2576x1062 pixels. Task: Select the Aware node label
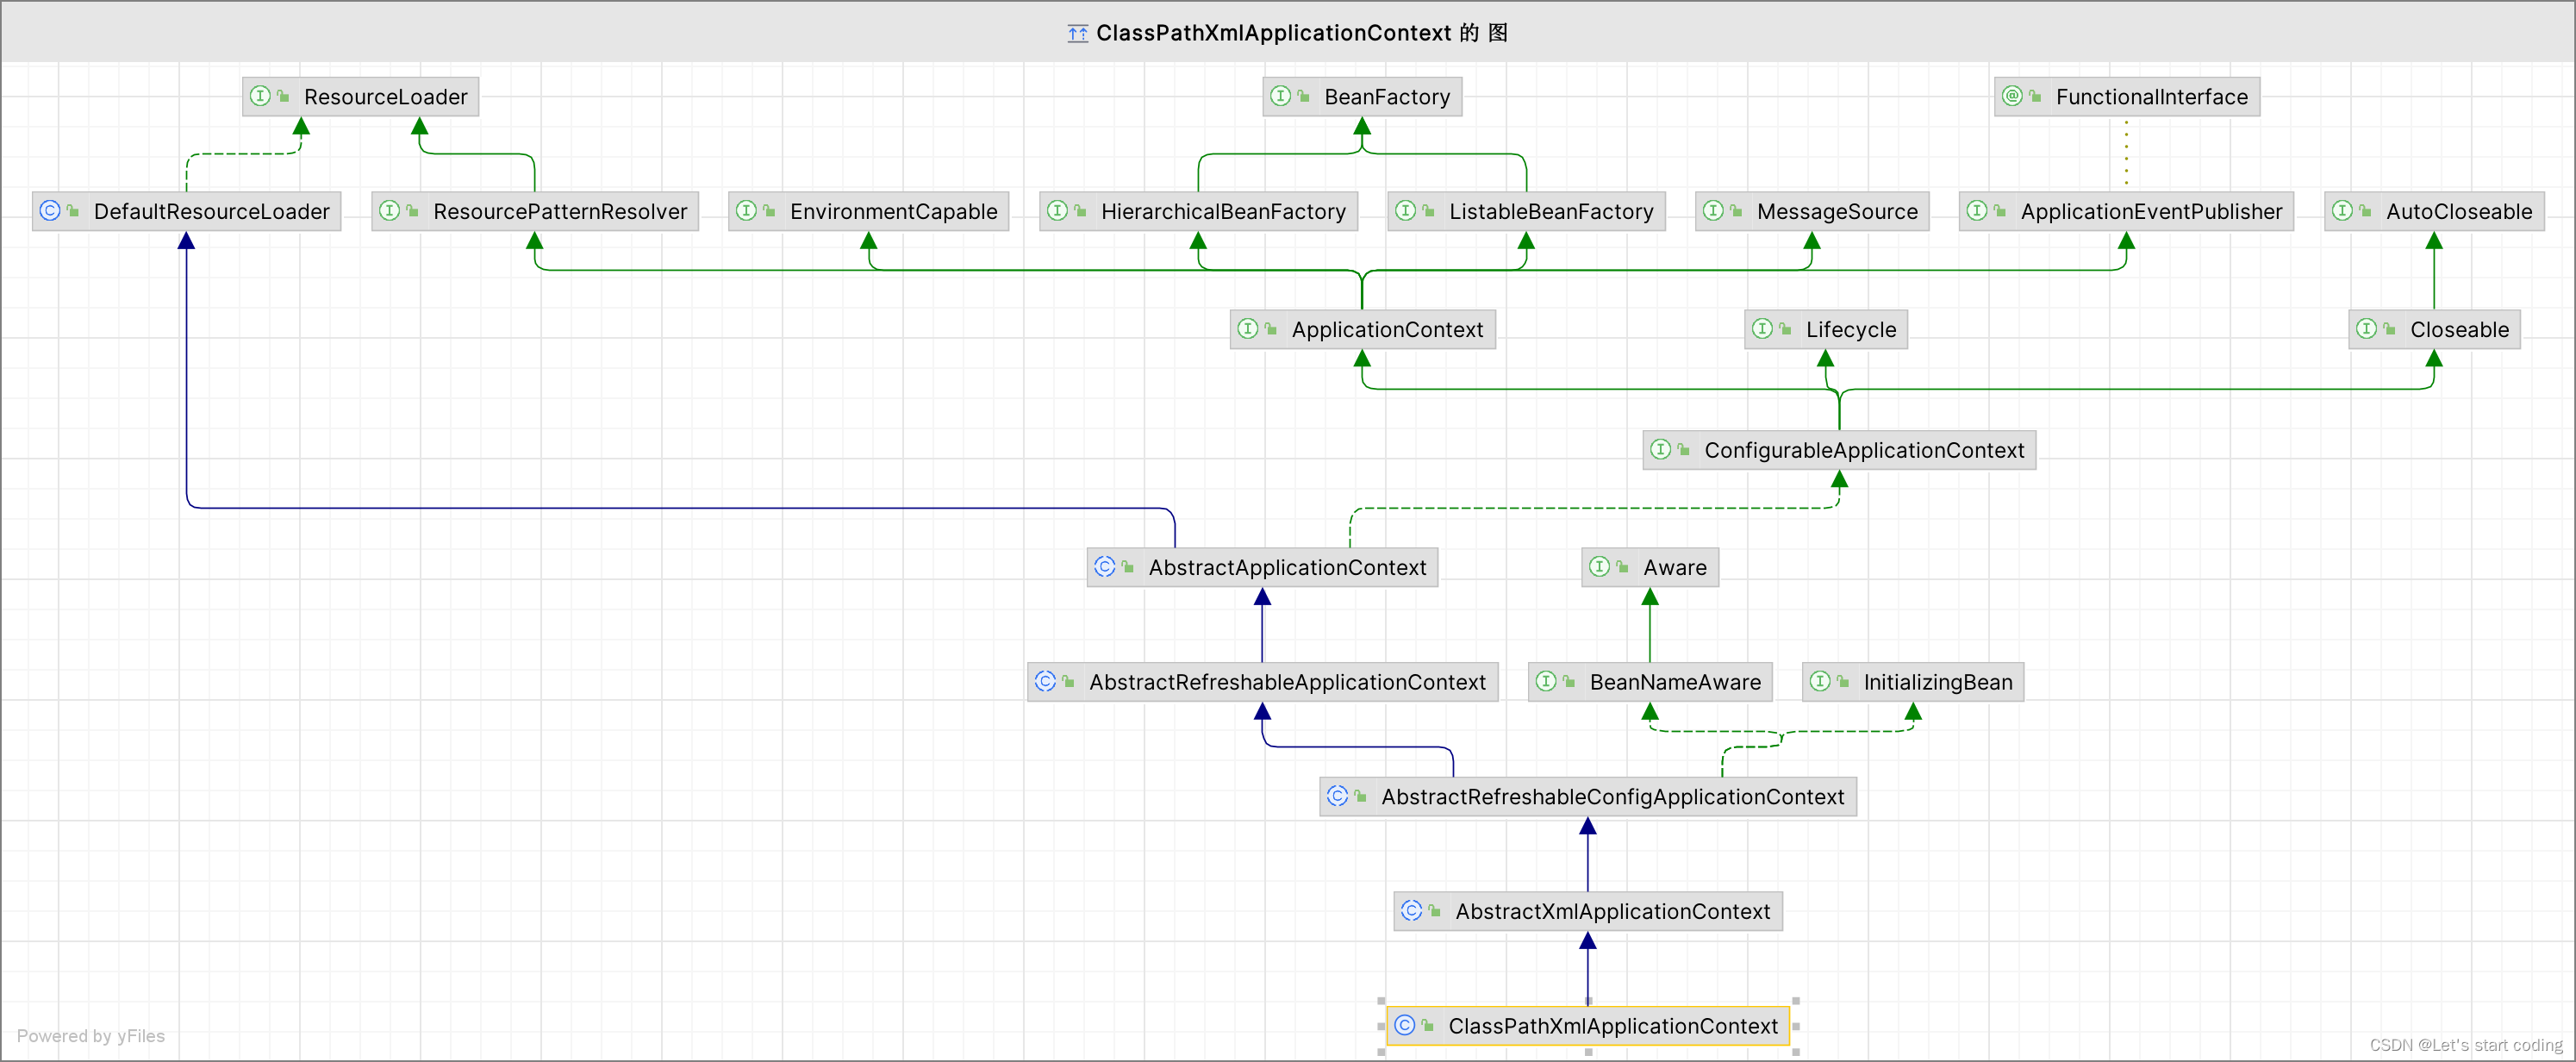click(1676, 568)
